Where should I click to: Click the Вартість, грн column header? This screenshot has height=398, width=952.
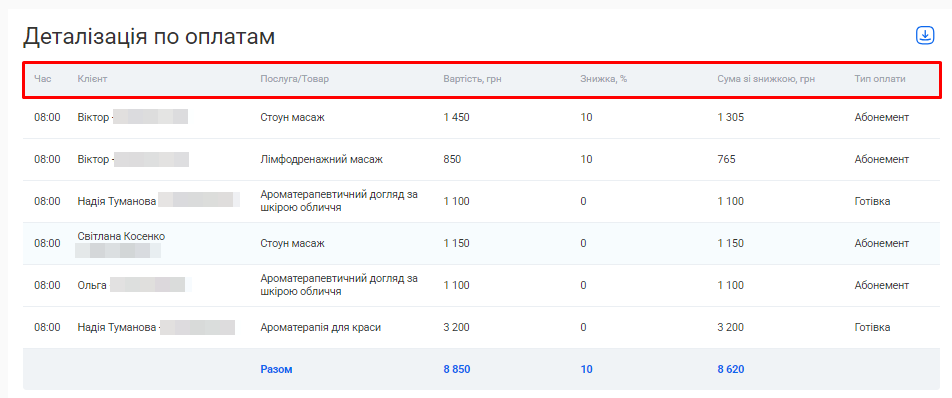472,79
